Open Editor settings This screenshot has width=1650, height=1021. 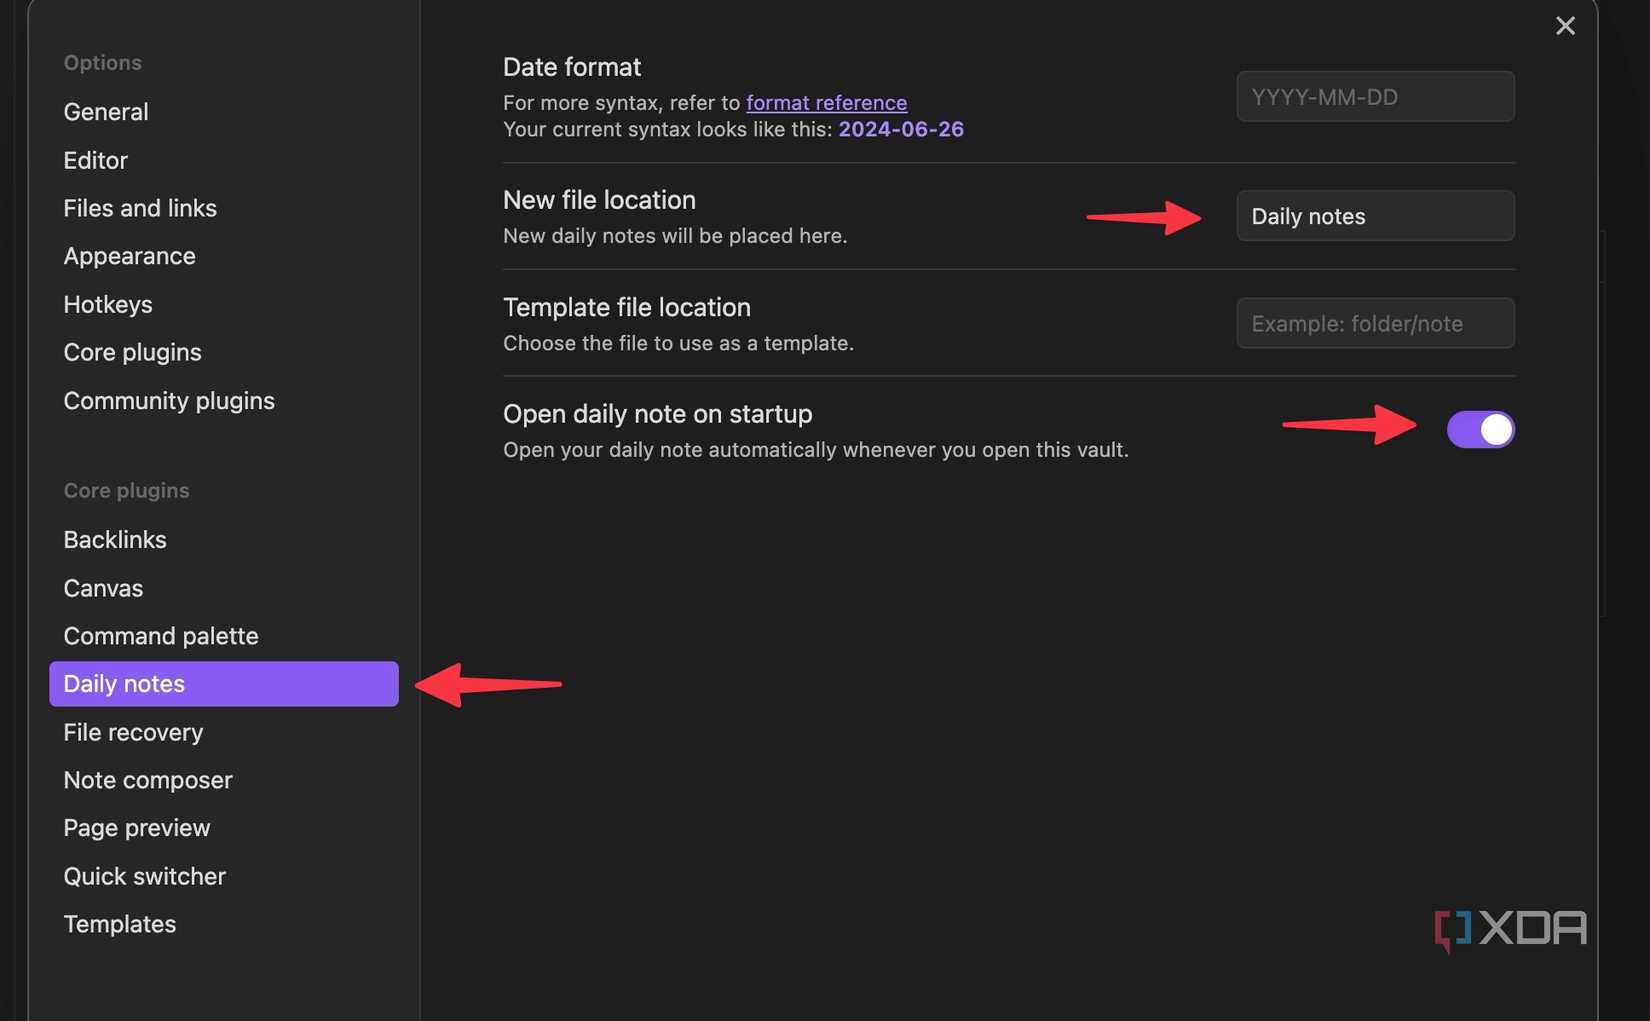click(95, 160)
